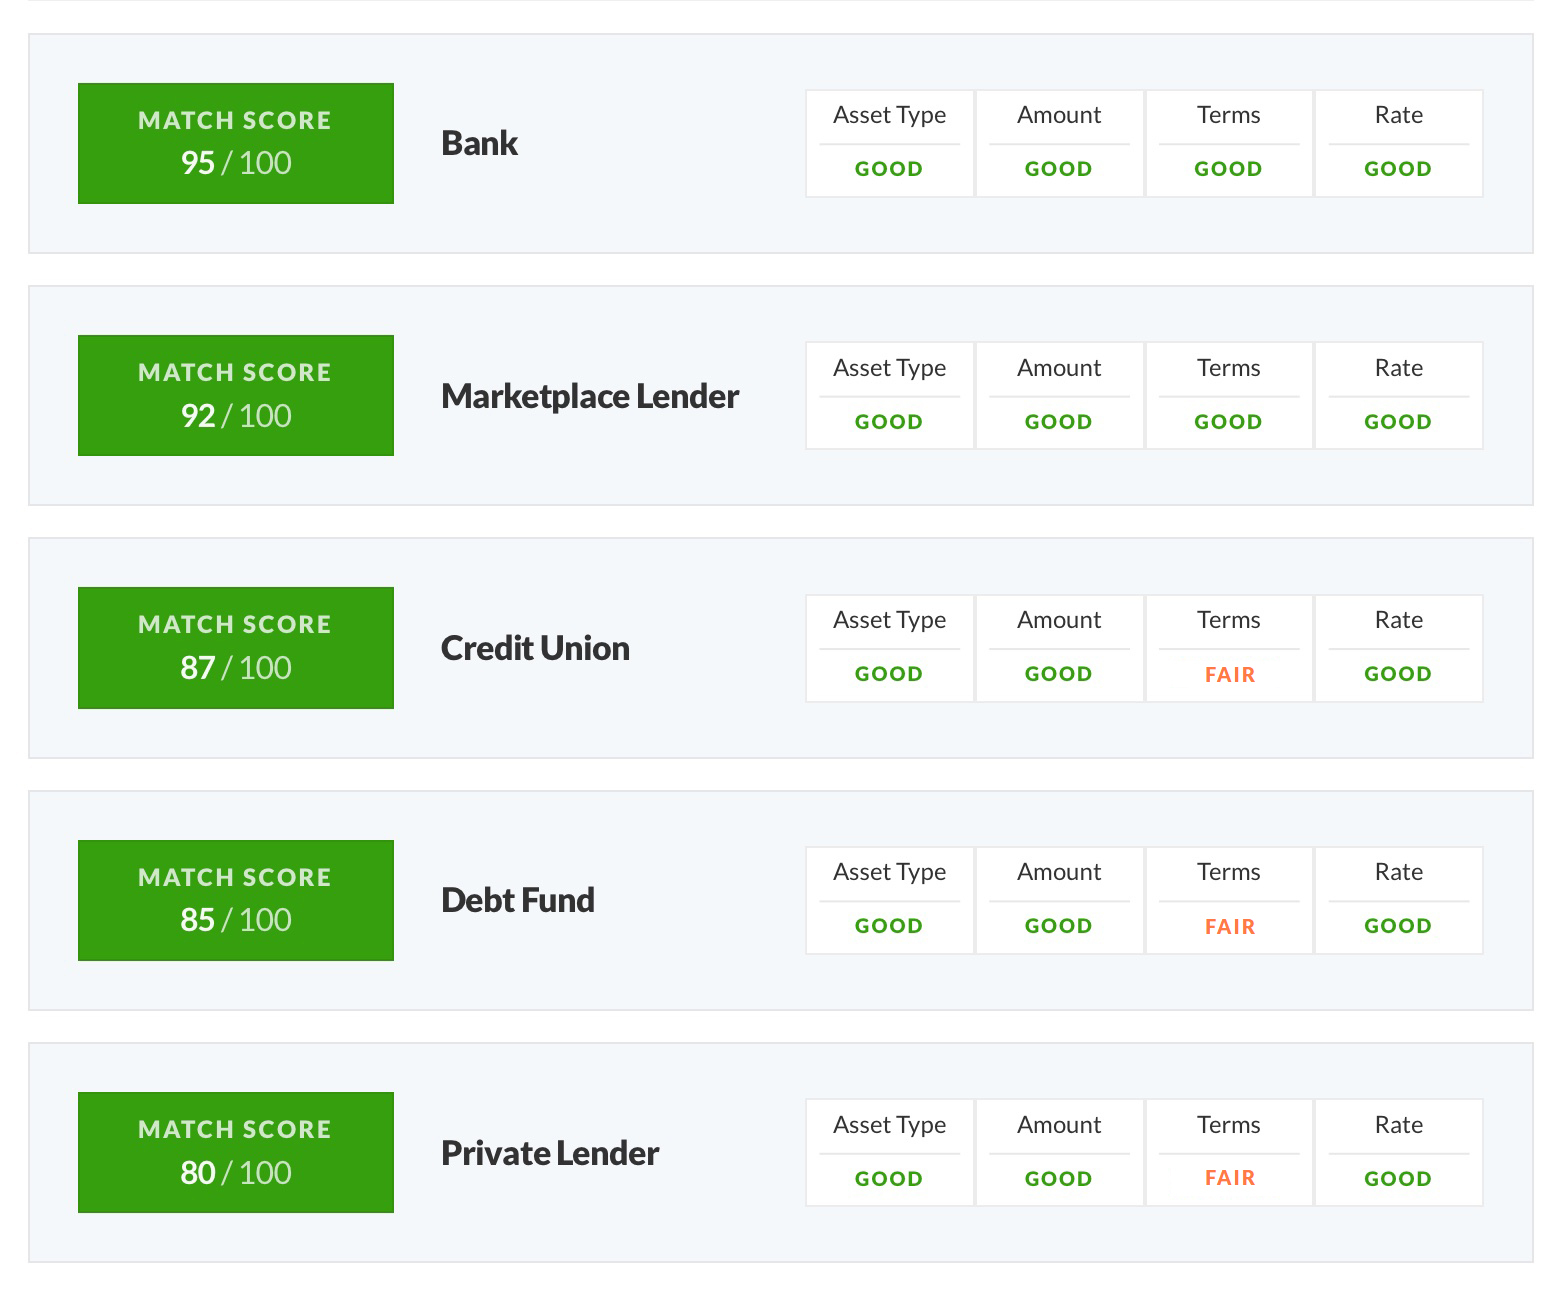Click Private Lender's FAIR Terms cell
1568x1294 pixels.
pos(1229,1153)
